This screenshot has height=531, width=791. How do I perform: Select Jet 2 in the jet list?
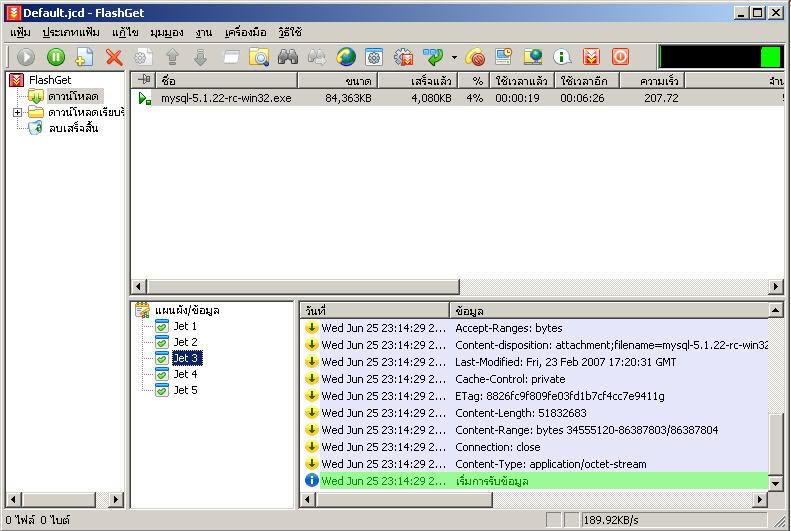click(185, 342)
